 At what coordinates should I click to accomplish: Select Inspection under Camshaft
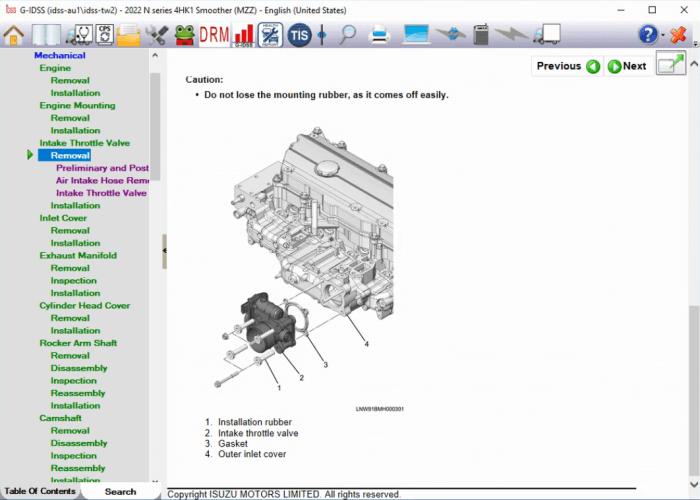[74, 456]
